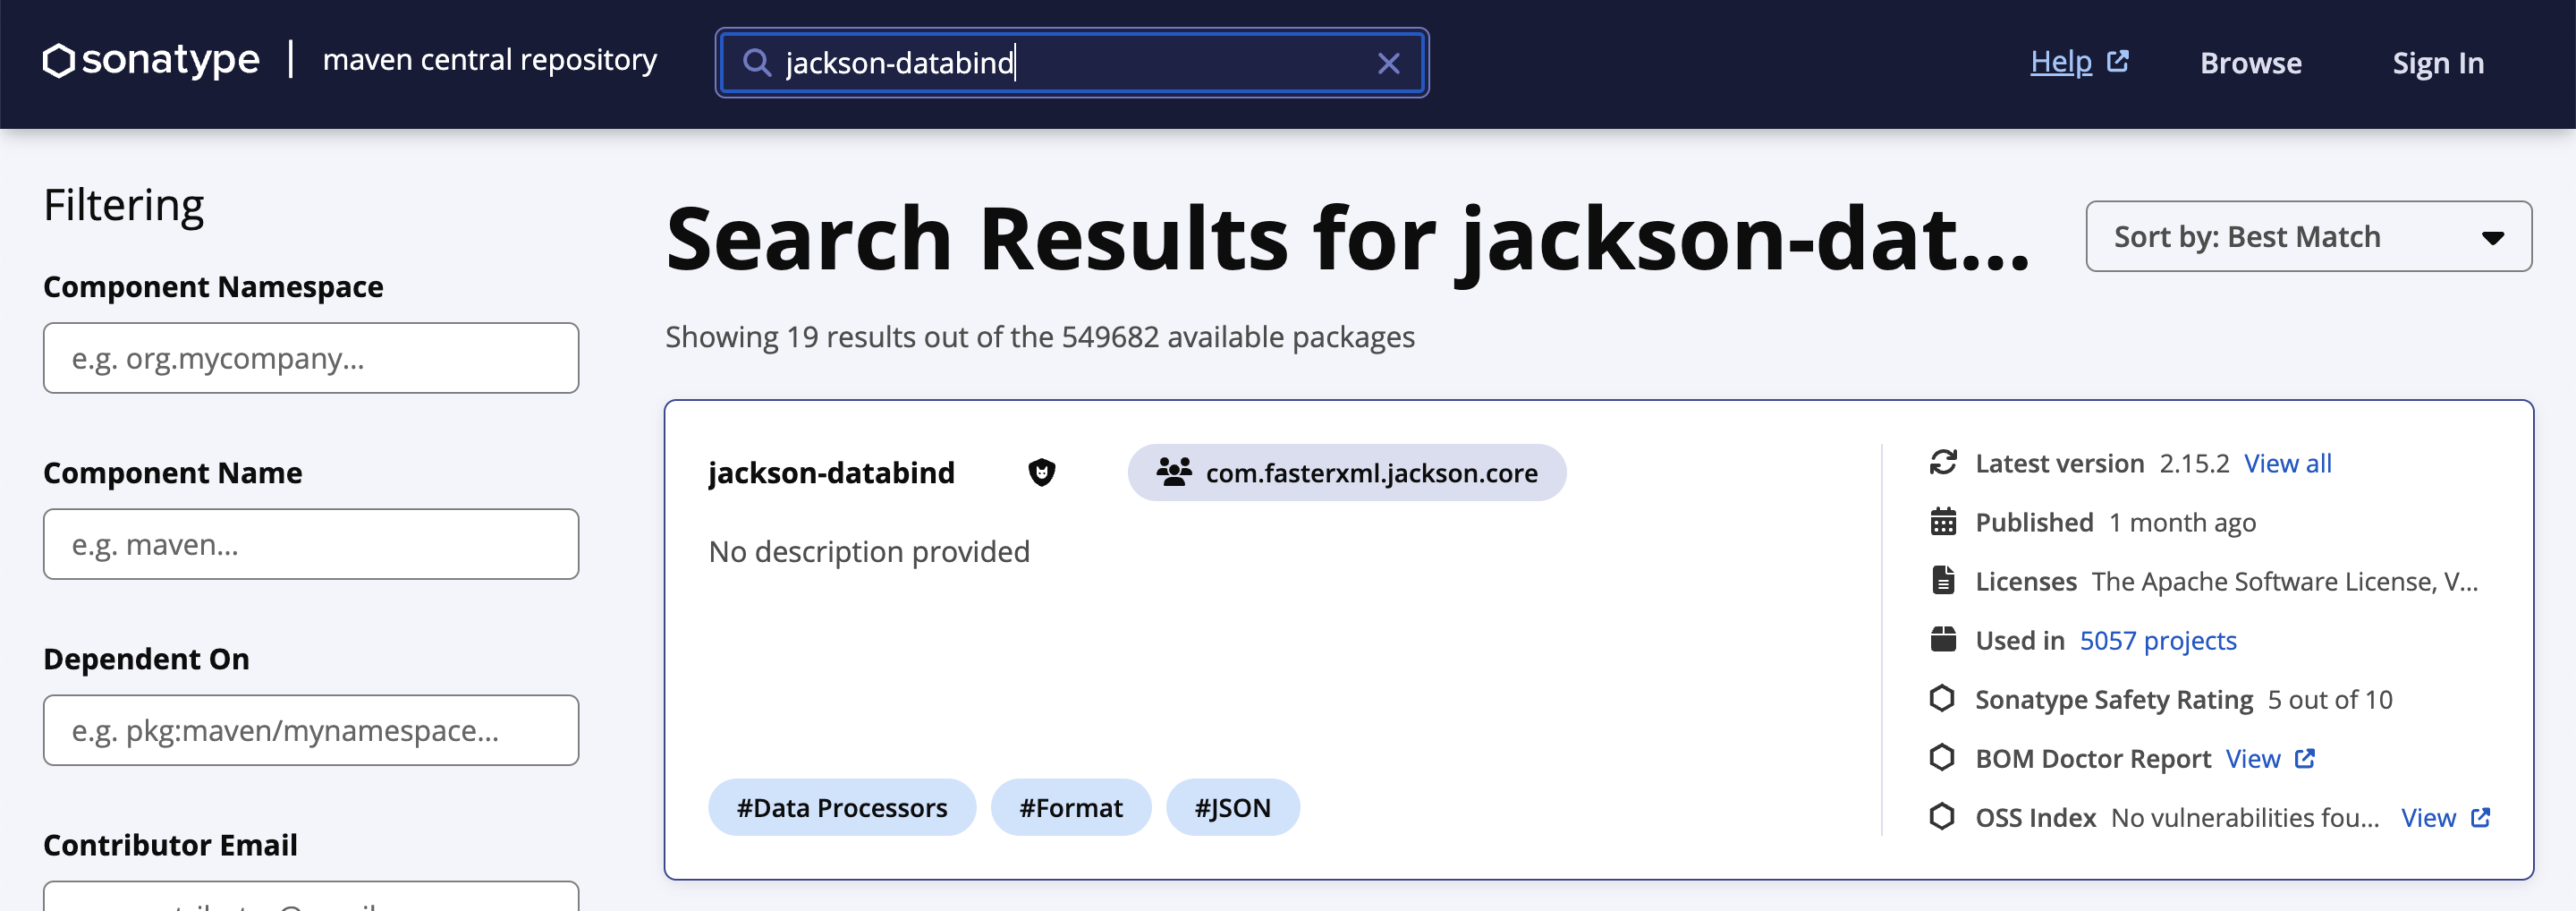Click the Used in package icon
The width and height of the screenshot is (2576, 911).
coord(1942,639)
